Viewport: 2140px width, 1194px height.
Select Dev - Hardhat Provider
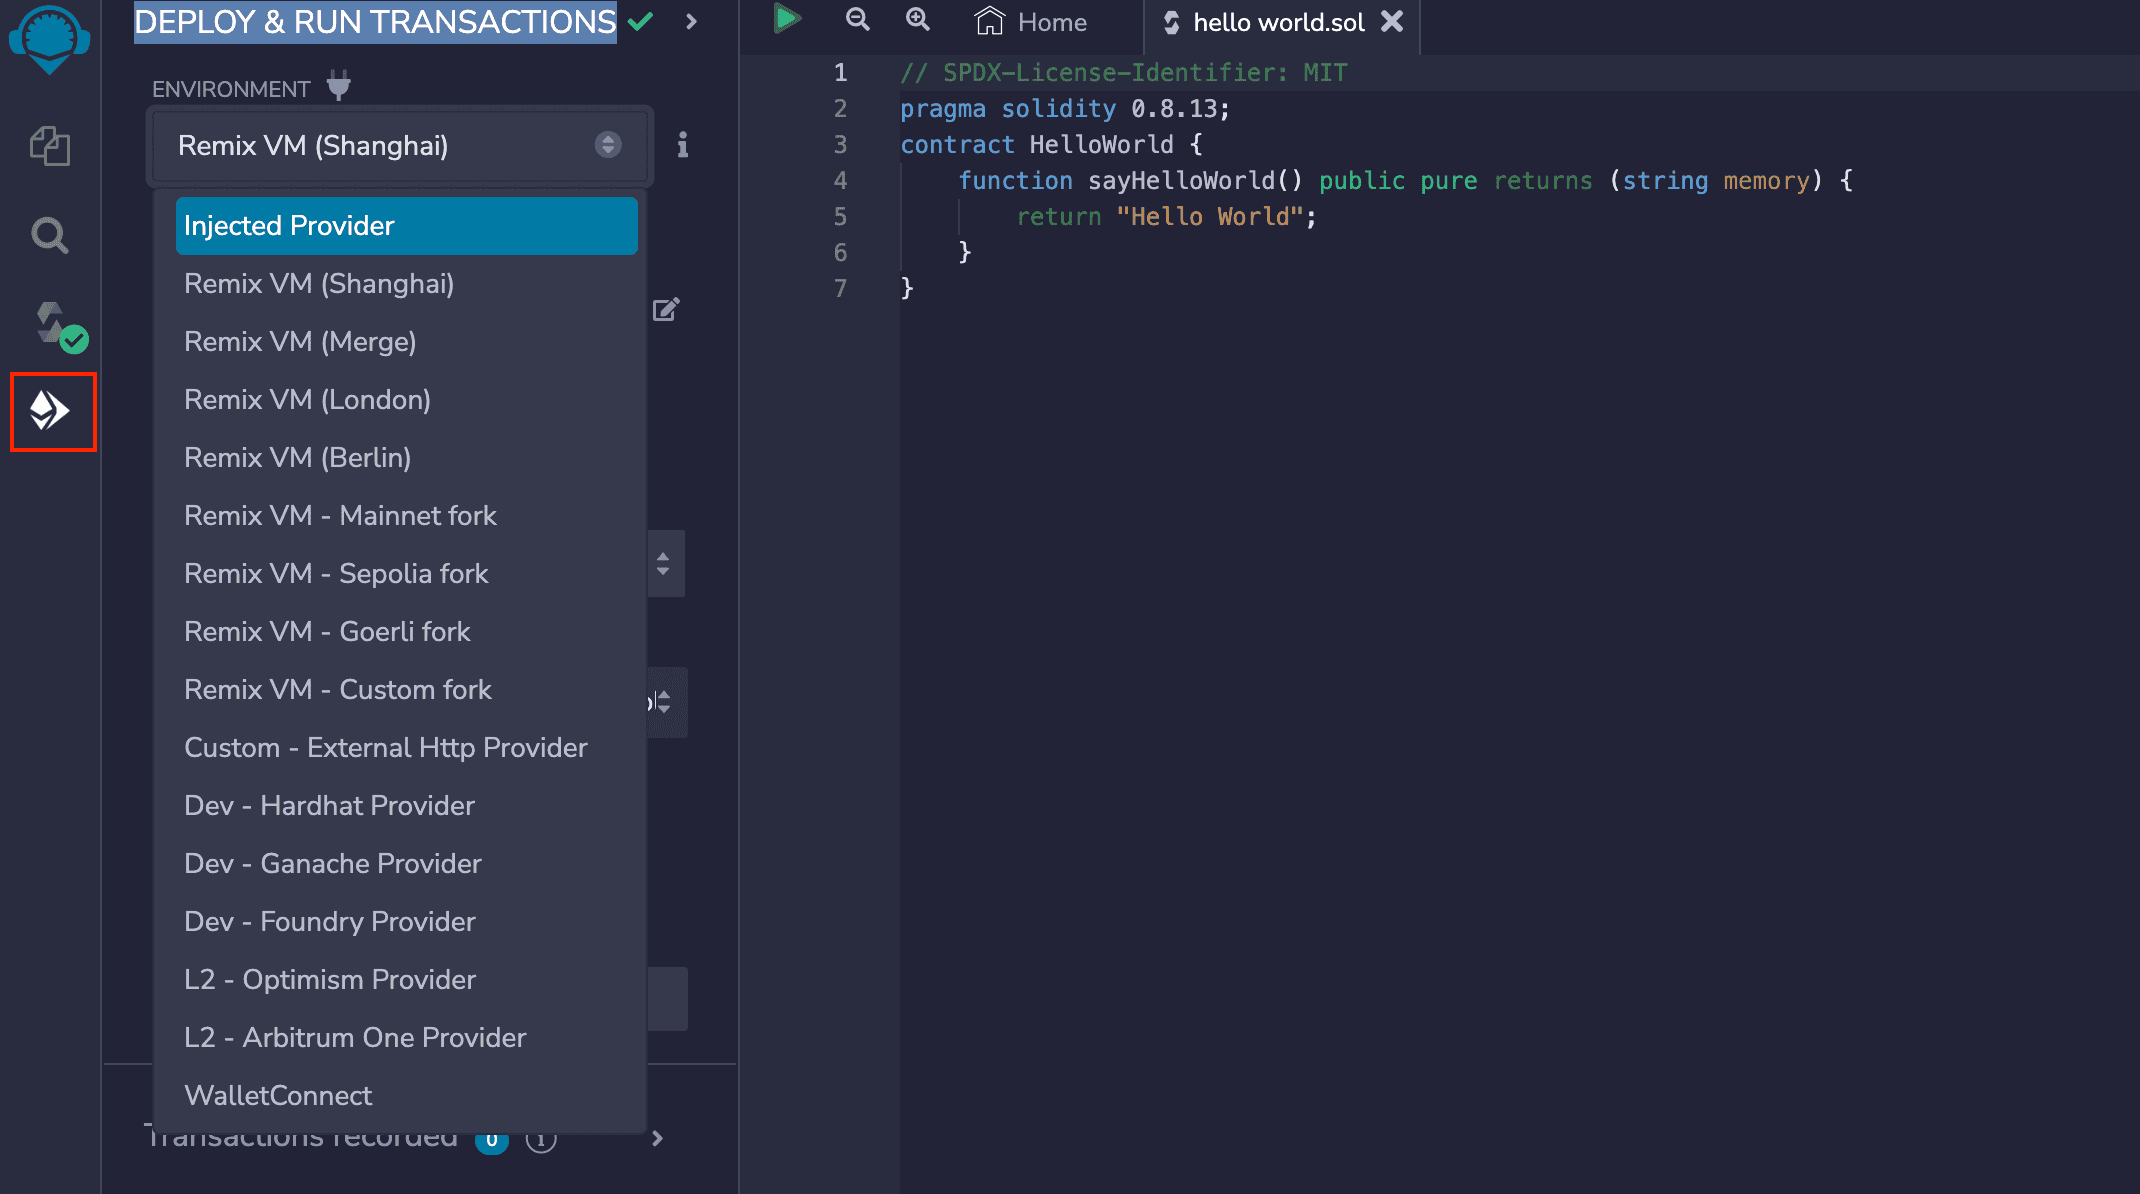click(x=329, y=806)
